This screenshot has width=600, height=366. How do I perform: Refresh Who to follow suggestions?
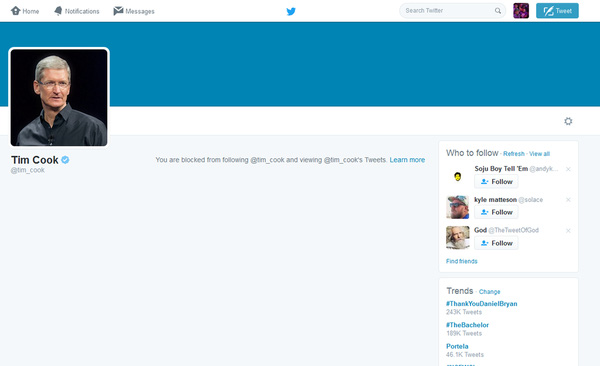(x=514, y=154)
